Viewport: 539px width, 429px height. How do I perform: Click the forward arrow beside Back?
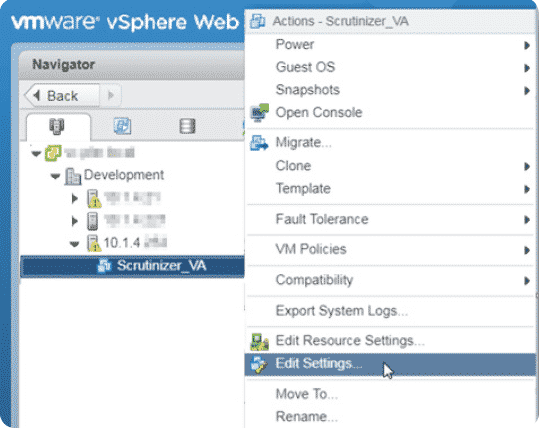(x=111, y=95)
